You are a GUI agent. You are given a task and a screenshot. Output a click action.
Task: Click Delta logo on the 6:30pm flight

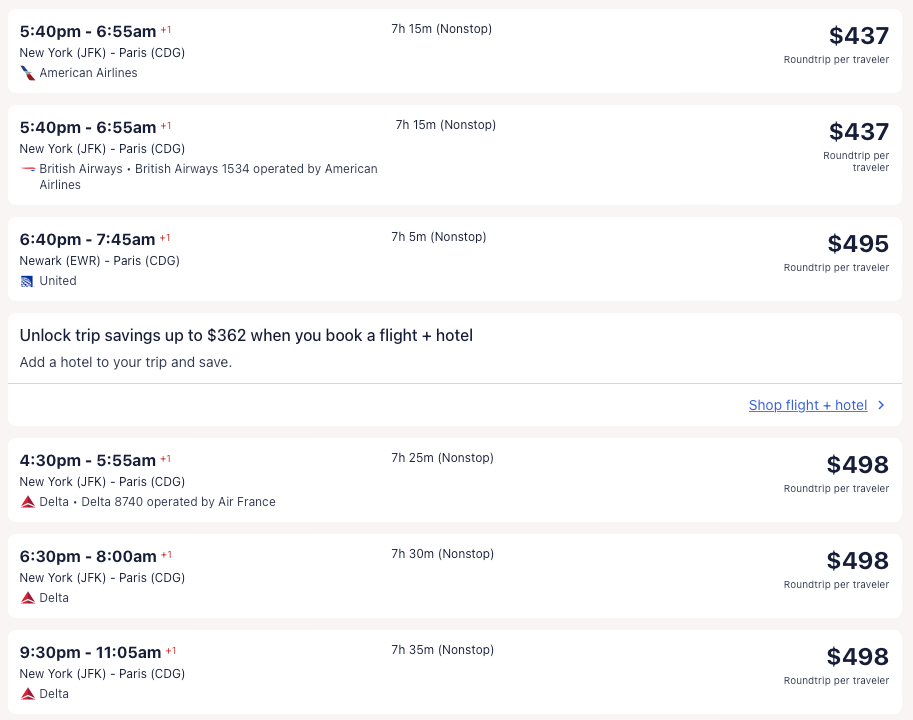(x=28, y=598)
